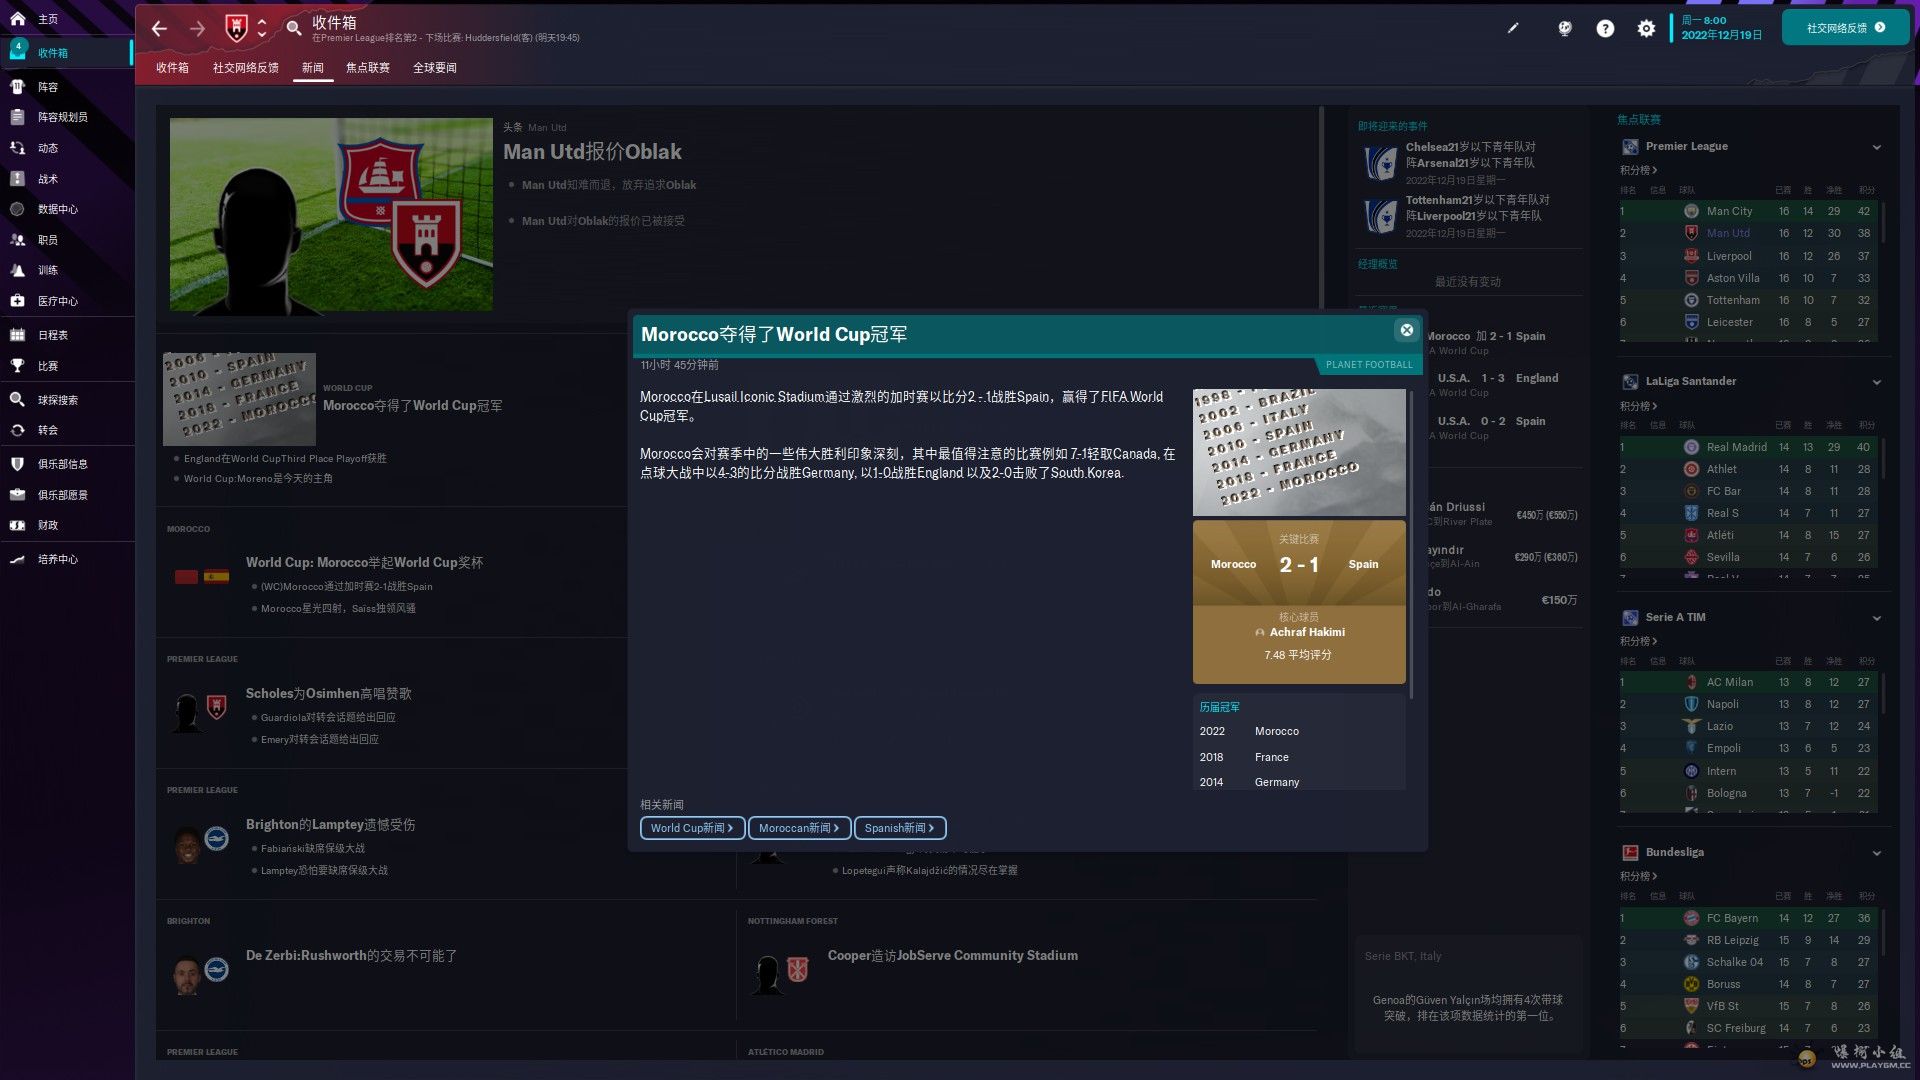Open the Squad Planner sidebar icon
Screen dimensions: 1920x1080
click(x=17, y=117)
